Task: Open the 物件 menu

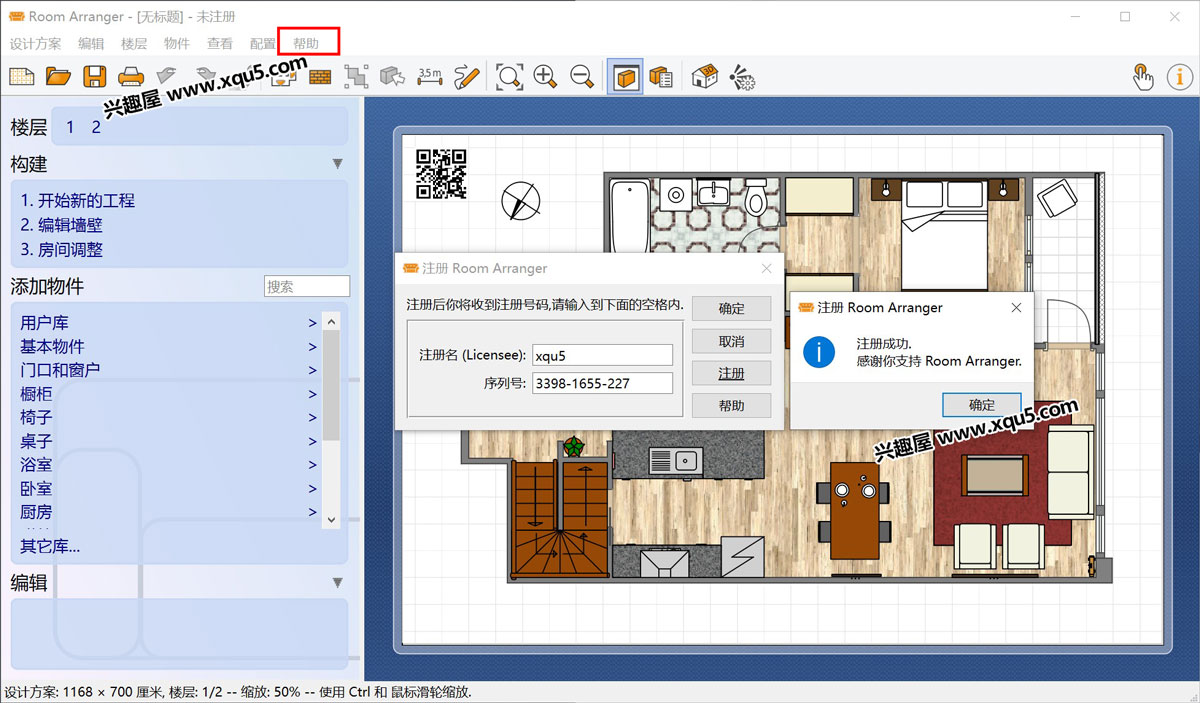Action: point(177,43)
